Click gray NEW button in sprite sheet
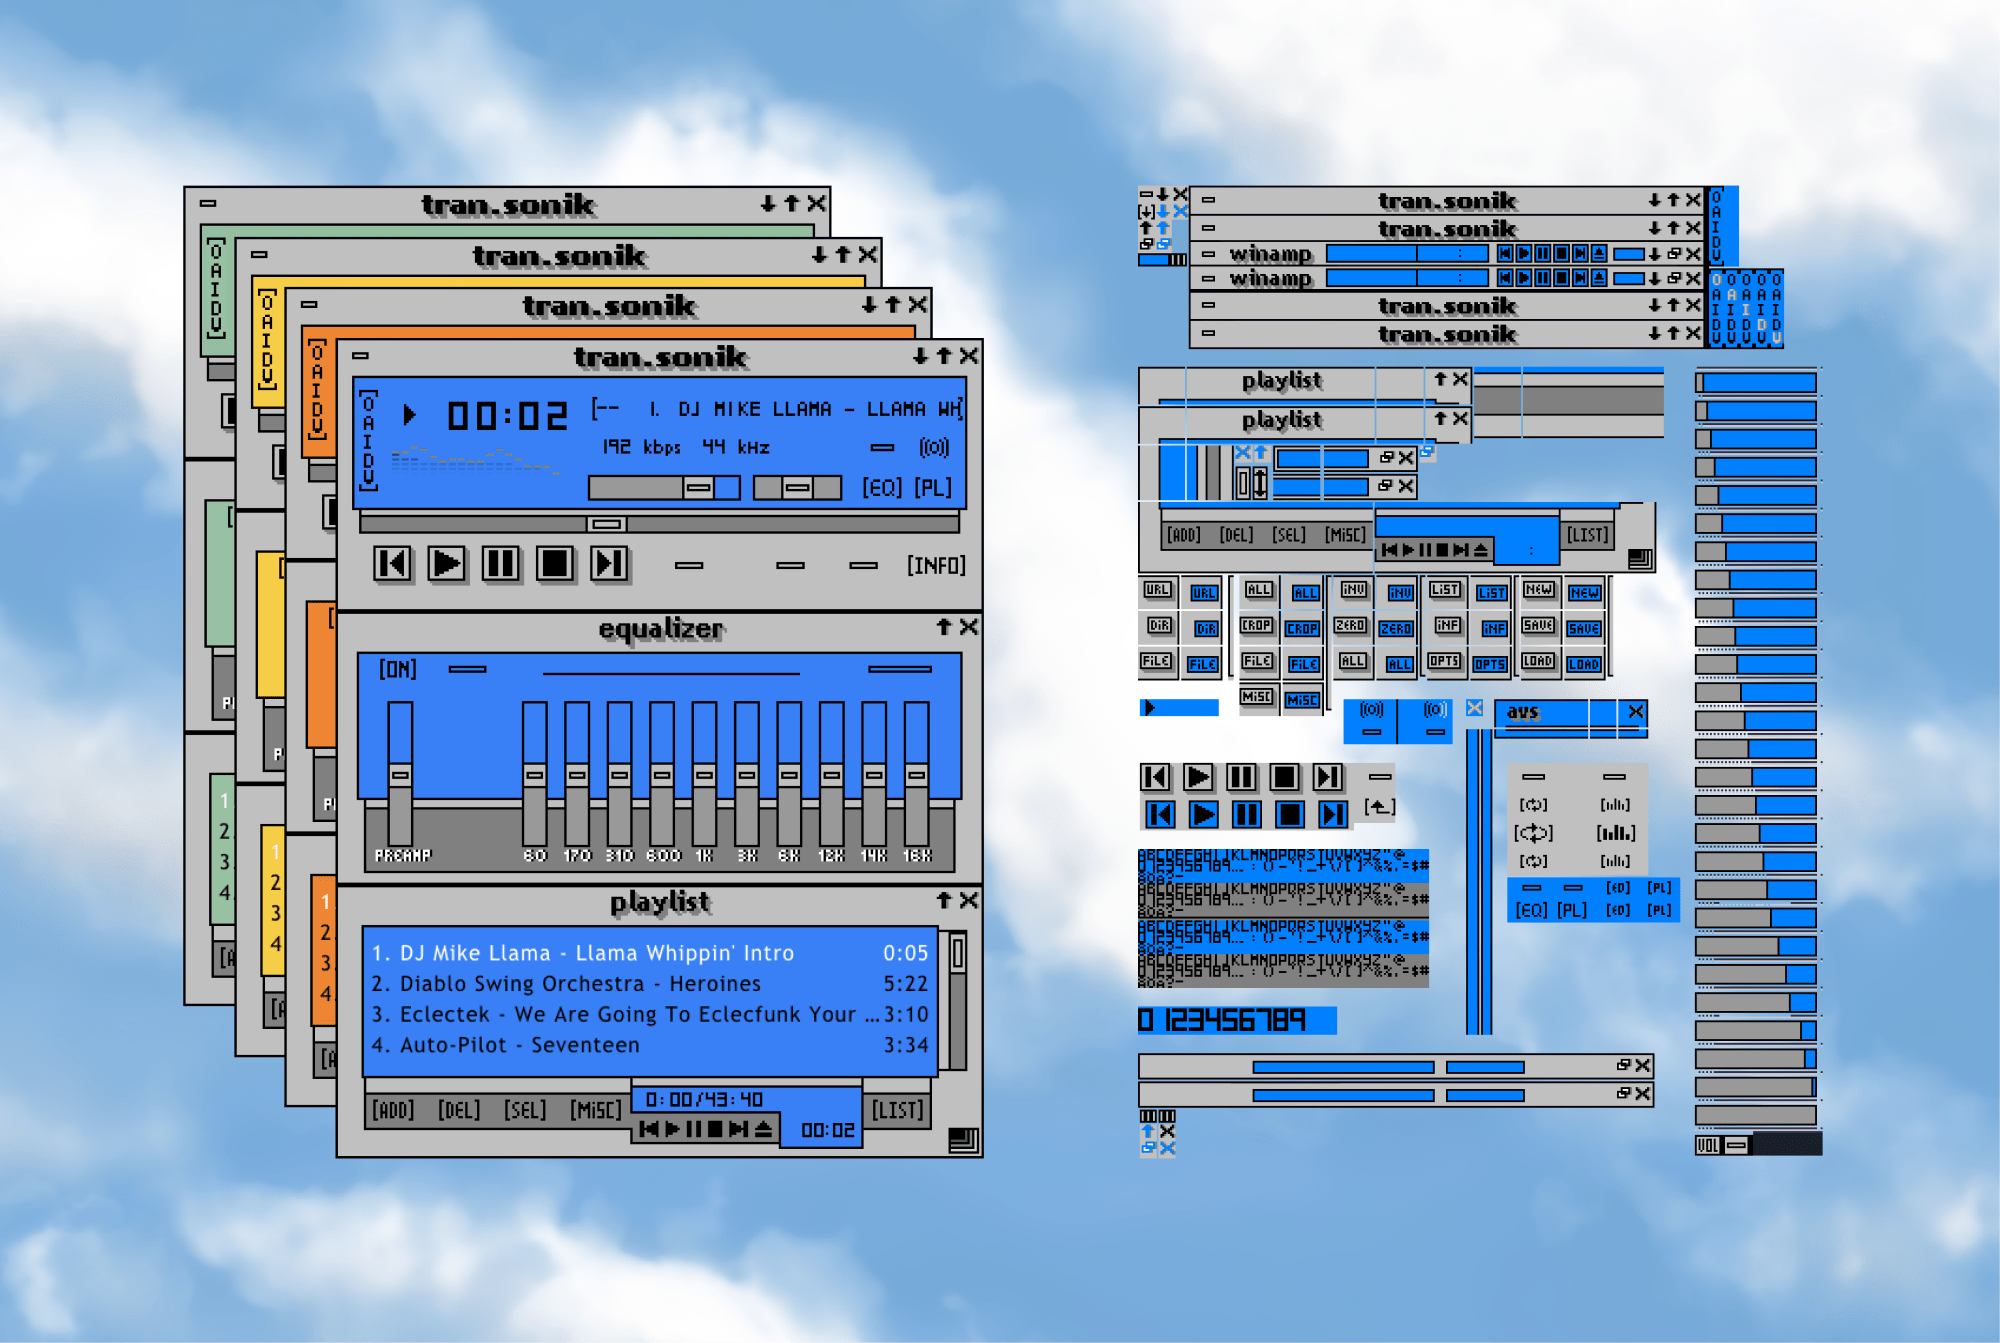2000x1343 pixels. 1538,589
